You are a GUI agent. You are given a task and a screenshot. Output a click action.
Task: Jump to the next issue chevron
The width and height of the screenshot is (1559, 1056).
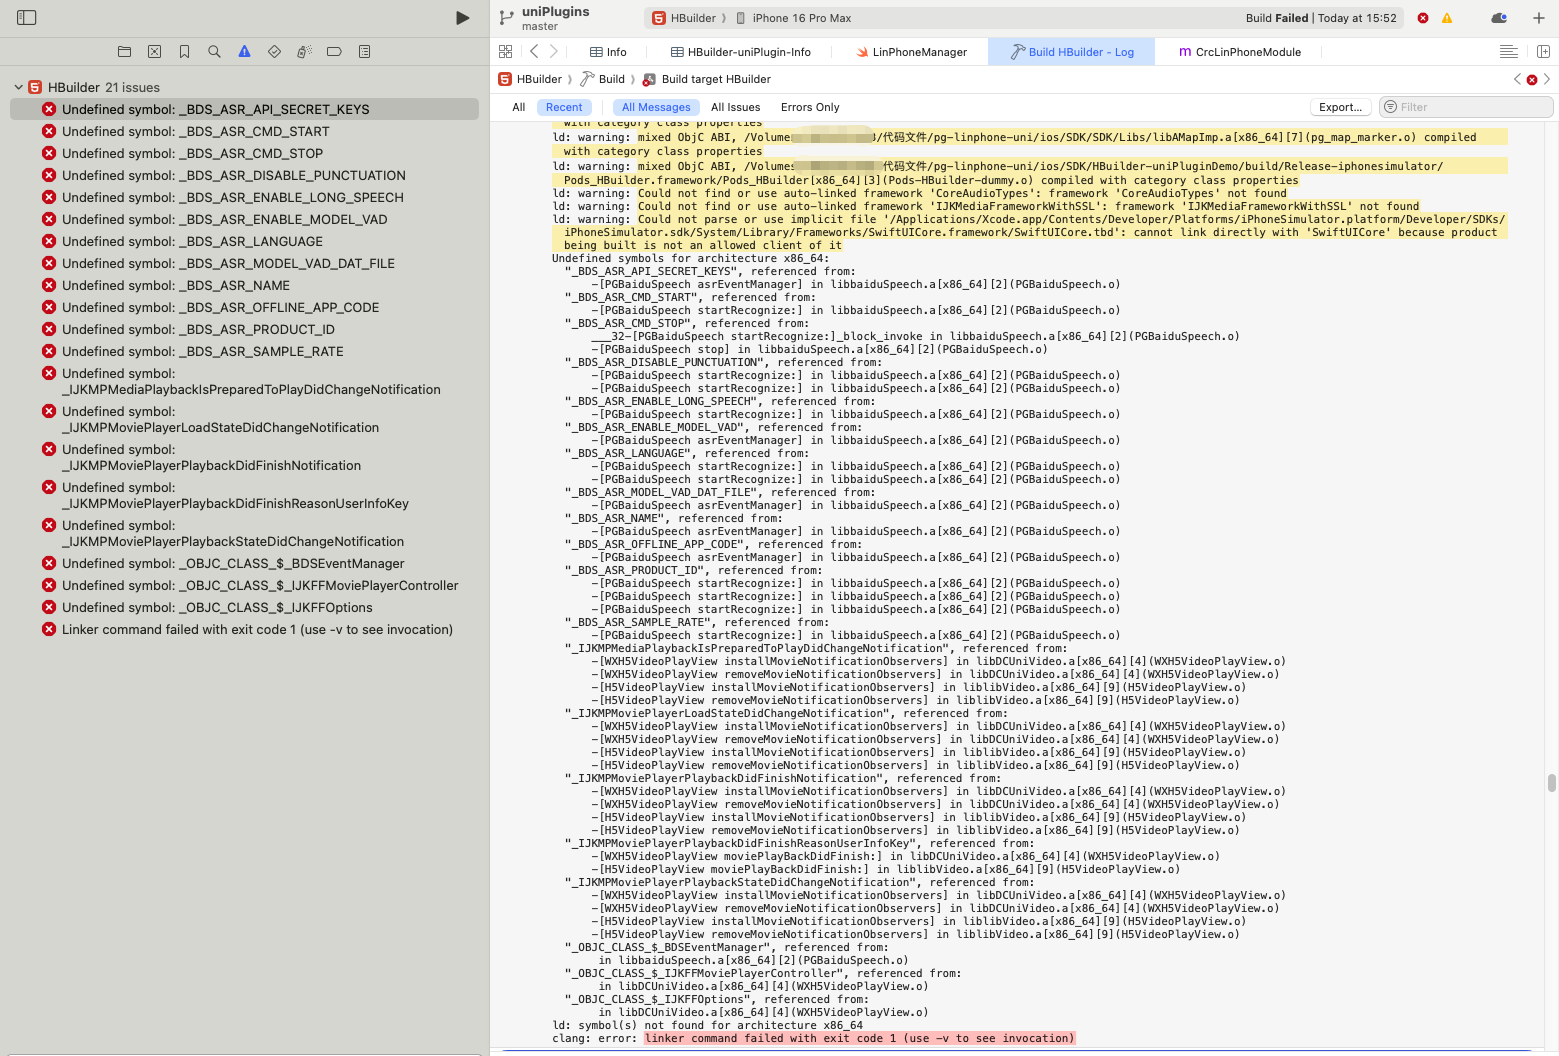1547,79
